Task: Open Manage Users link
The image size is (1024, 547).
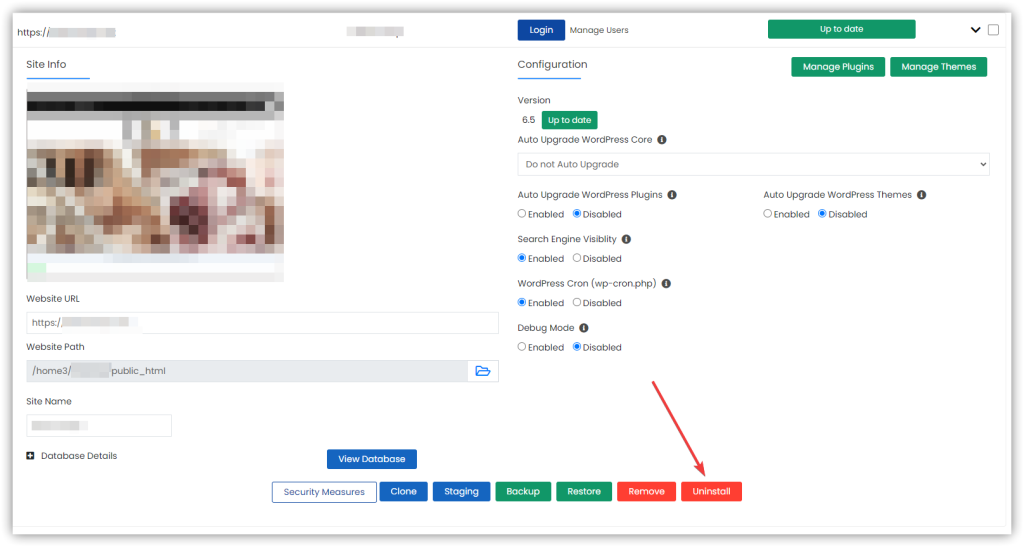Action: [x=599, y=30]
